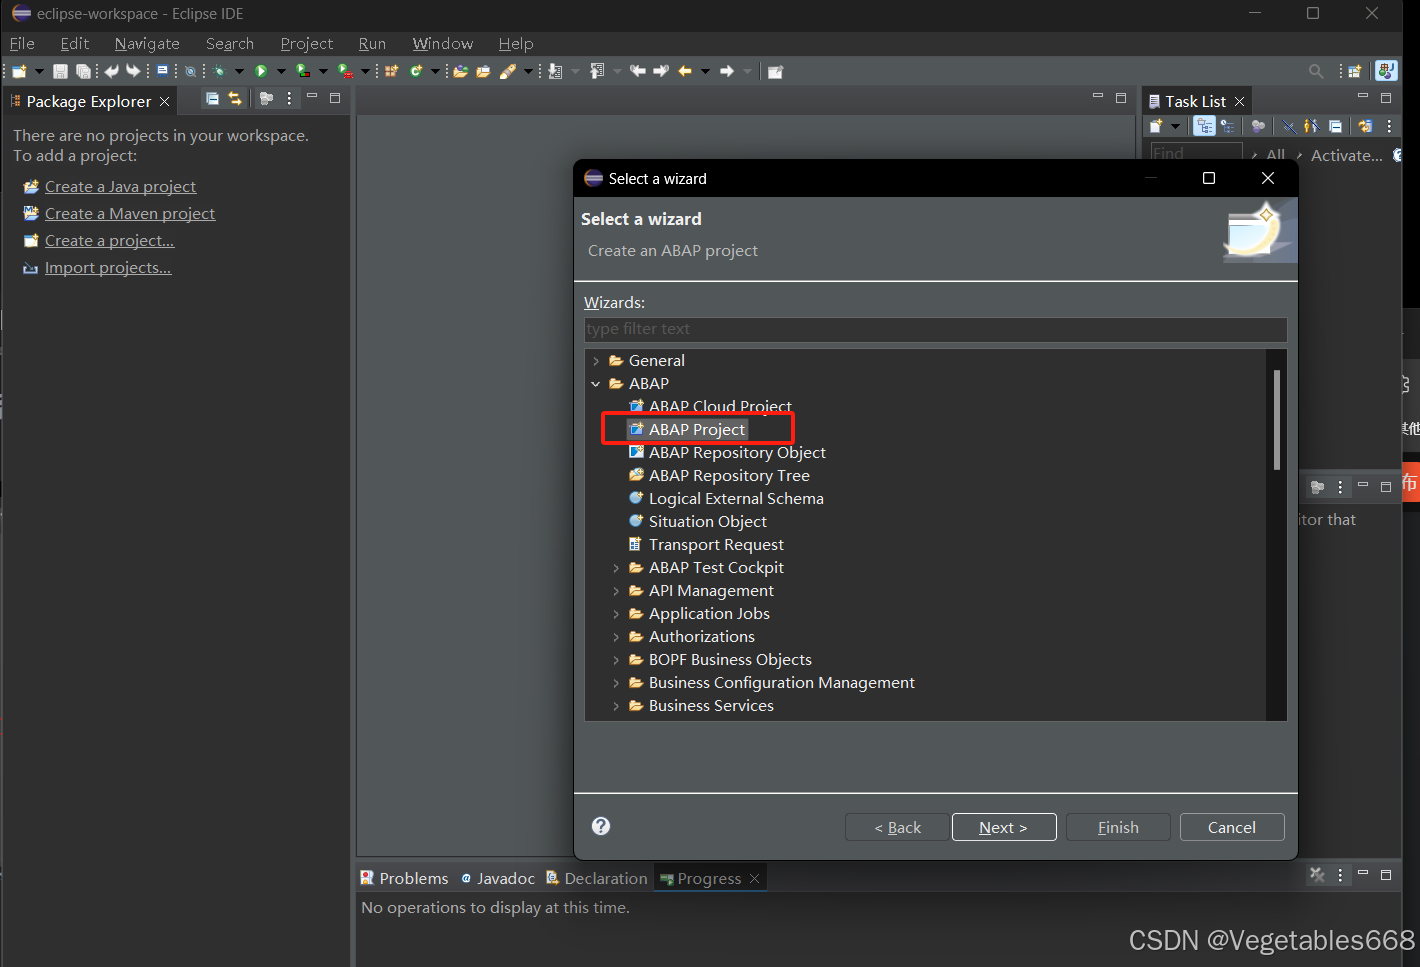This screenshot has height=967, width=1420.
Task: Collapse the ABAP wizard category
Action: tap(596, 383)
